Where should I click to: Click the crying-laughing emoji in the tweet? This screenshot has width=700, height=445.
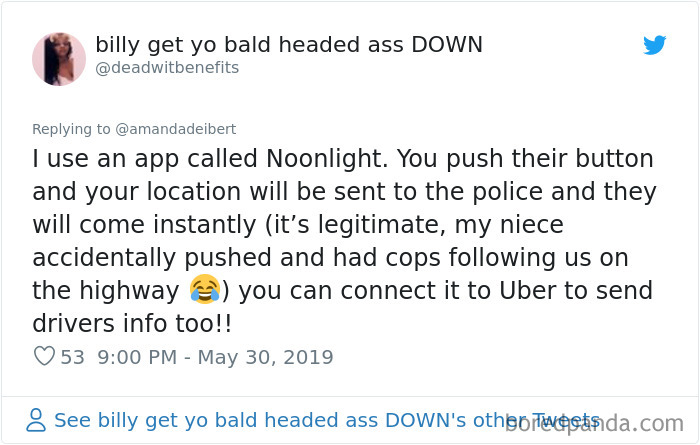[x=205, y=289]
